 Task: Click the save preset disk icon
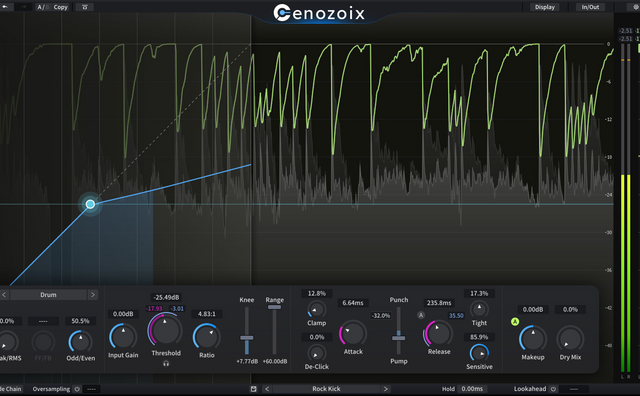tap(253, 389)
